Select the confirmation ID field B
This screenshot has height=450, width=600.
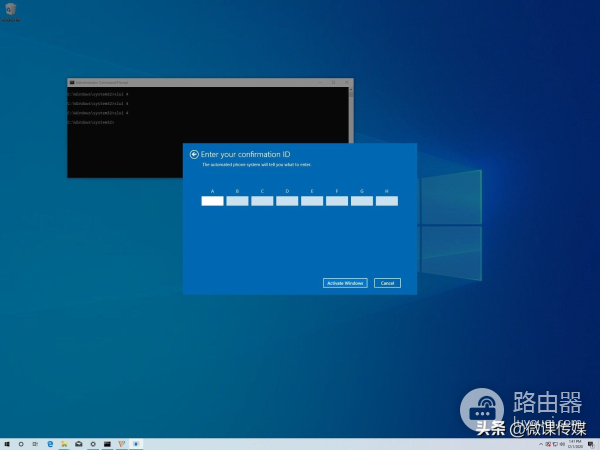237,201
